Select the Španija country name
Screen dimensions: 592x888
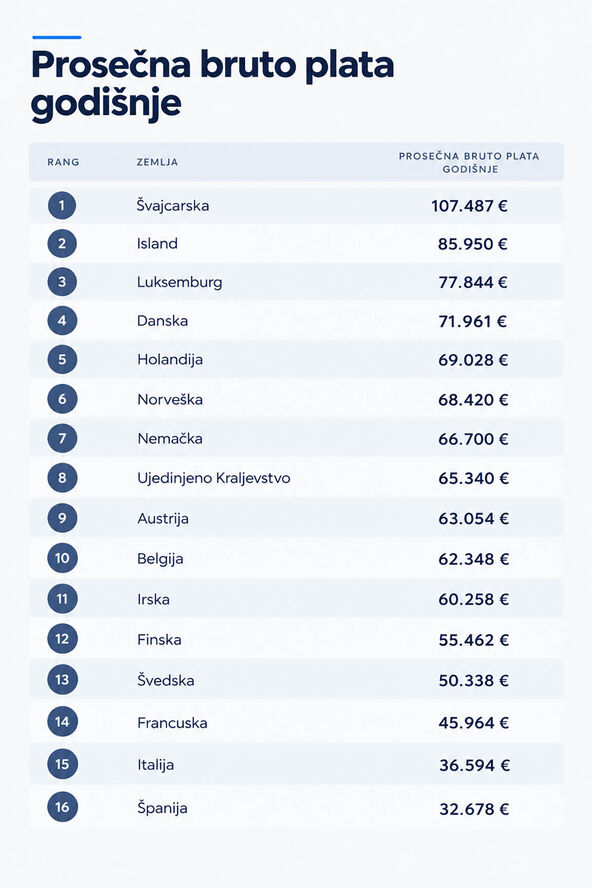(x=162, y=808)
